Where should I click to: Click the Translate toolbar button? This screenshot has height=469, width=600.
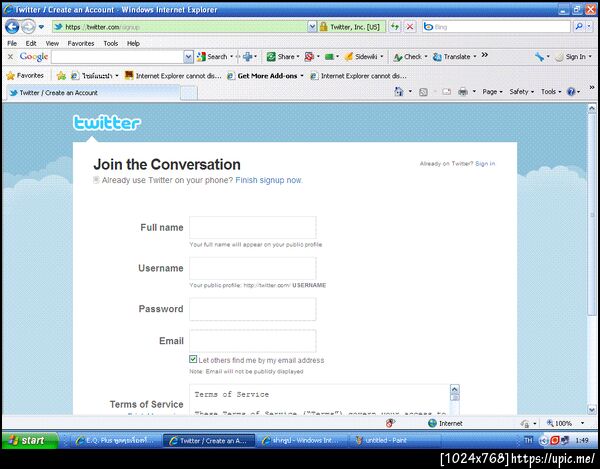tap(452, 57)
